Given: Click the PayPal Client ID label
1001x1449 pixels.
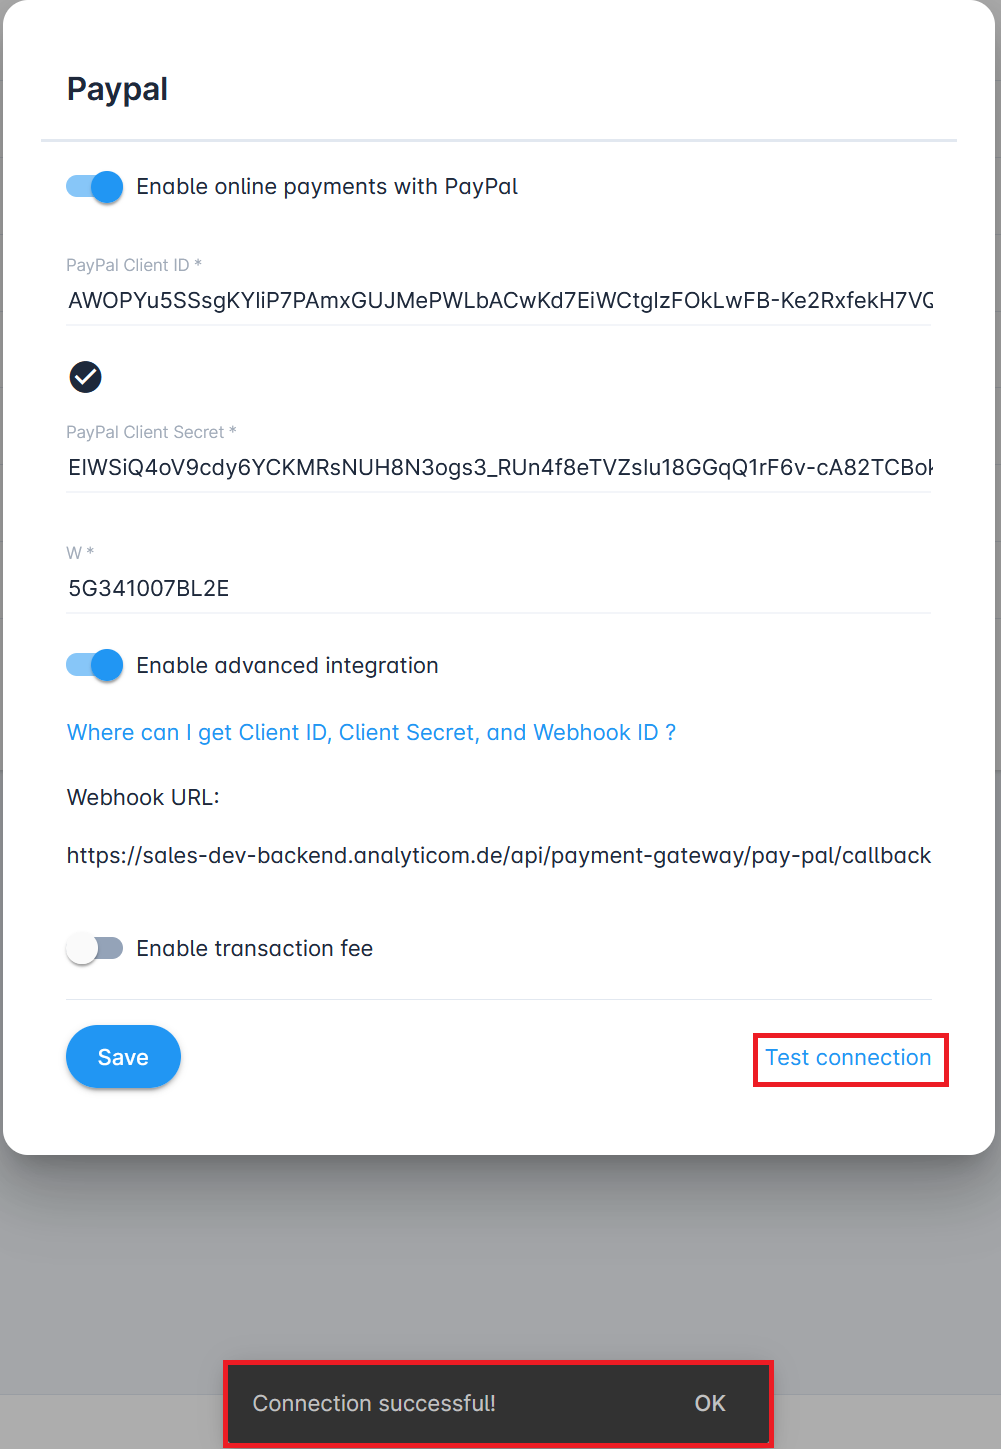Looking at the screenshot, I should click(x=133, y=264).
